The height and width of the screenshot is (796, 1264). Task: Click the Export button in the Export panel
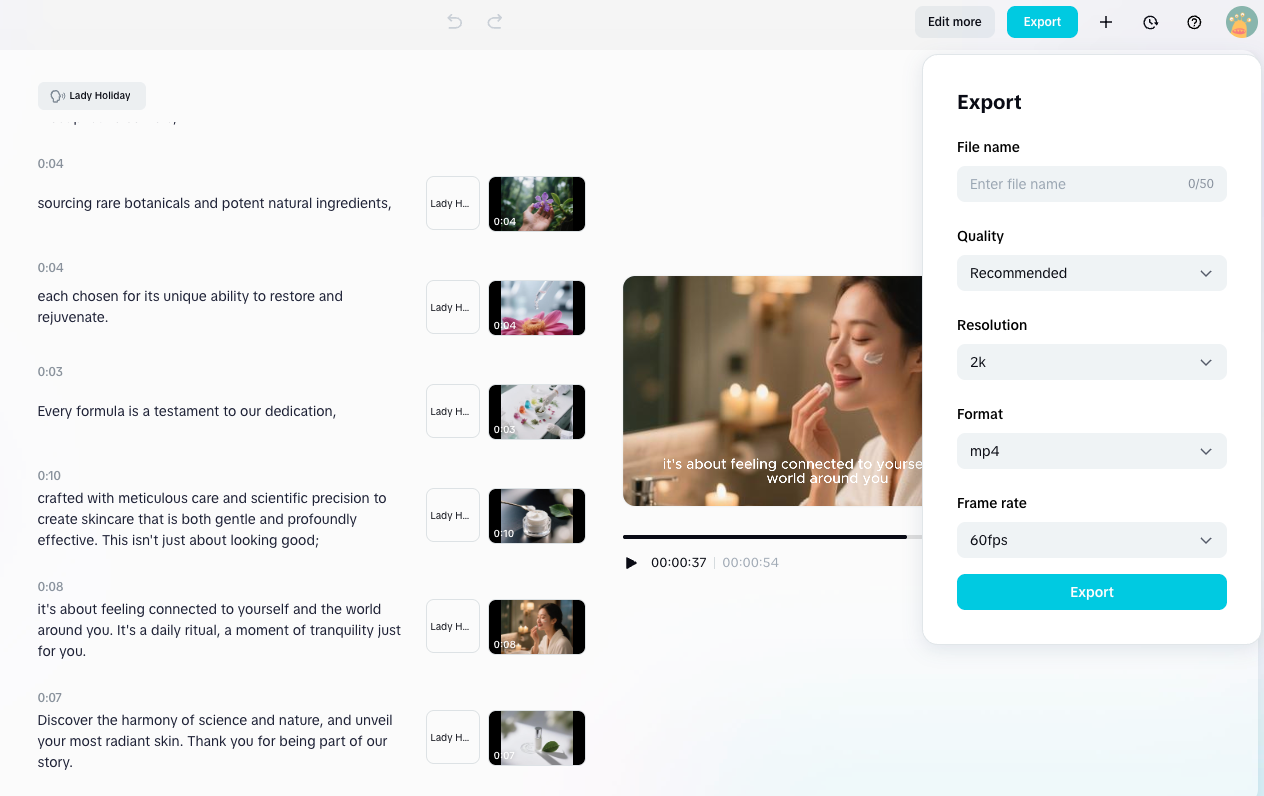[x=1092, y=592]
